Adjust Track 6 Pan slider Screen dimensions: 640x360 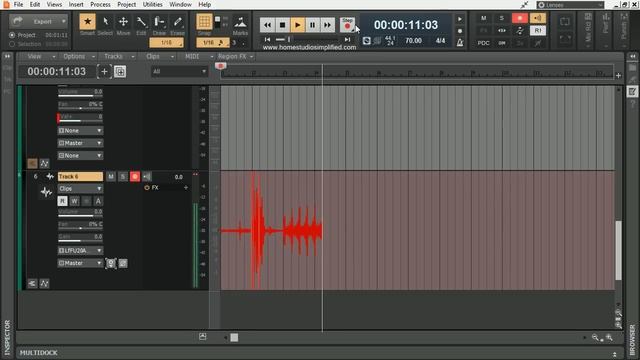tap(80, 225)
